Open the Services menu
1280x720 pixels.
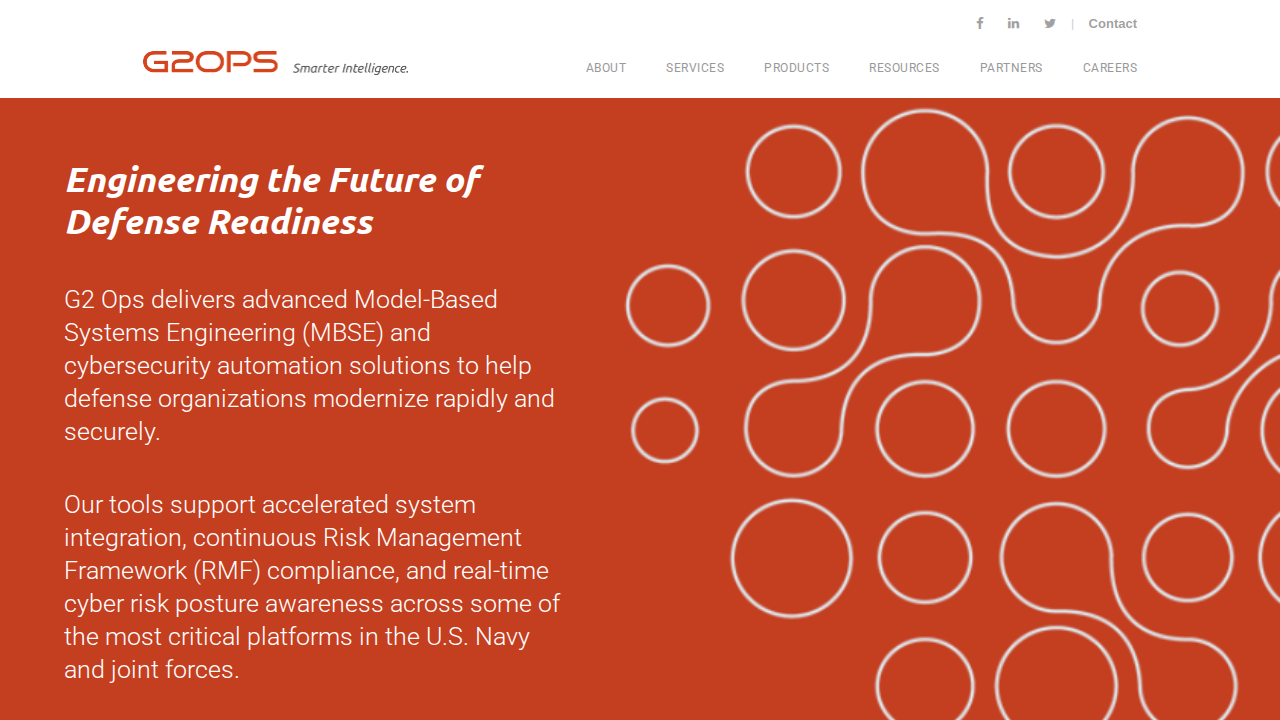point(695,68)
